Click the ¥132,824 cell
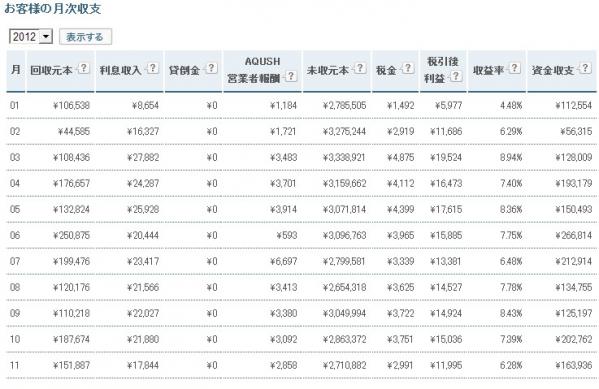 71,209
